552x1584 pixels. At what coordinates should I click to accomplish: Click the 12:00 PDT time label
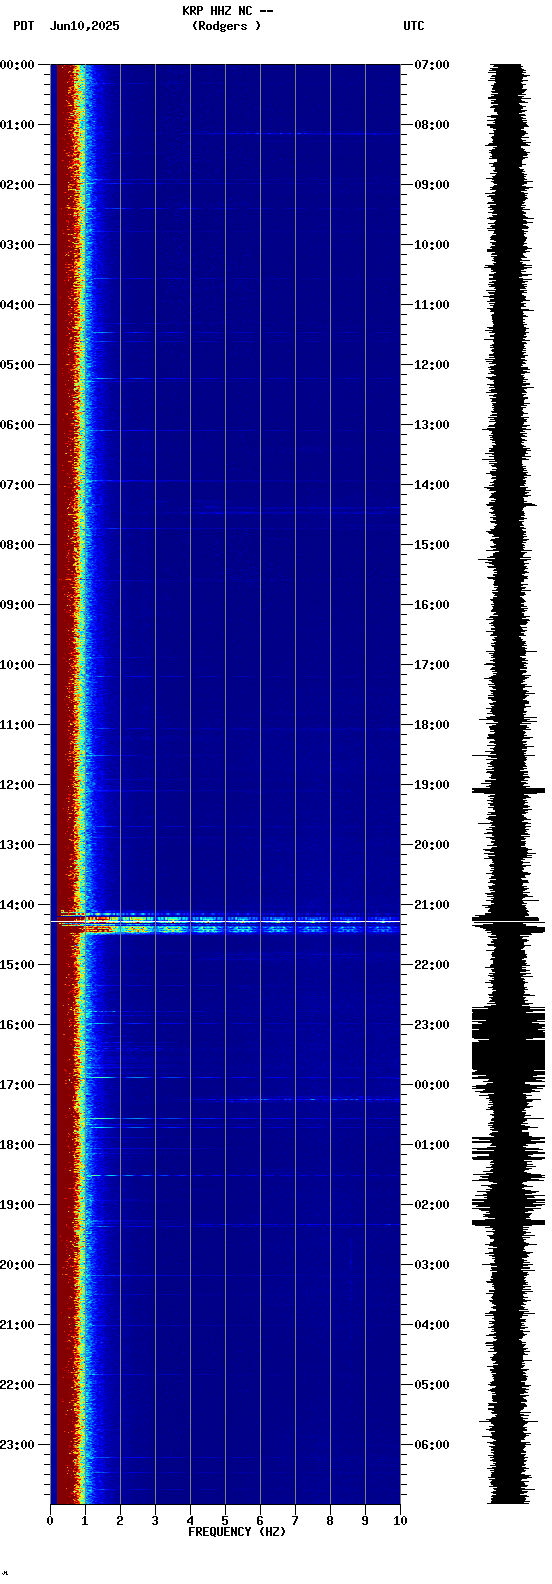[17, 785]
